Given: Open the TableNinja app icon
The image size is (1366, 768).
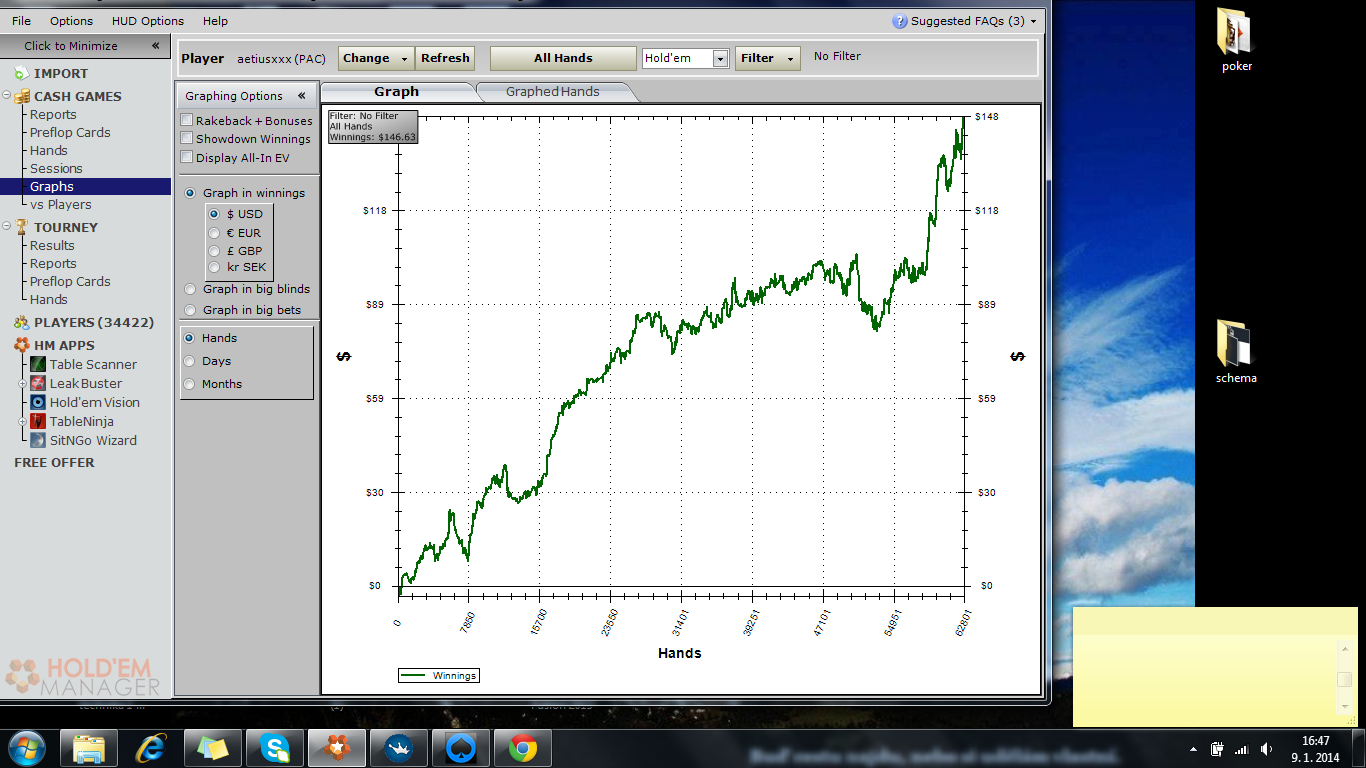Looking at the screenshot, I should pos(38,421).
